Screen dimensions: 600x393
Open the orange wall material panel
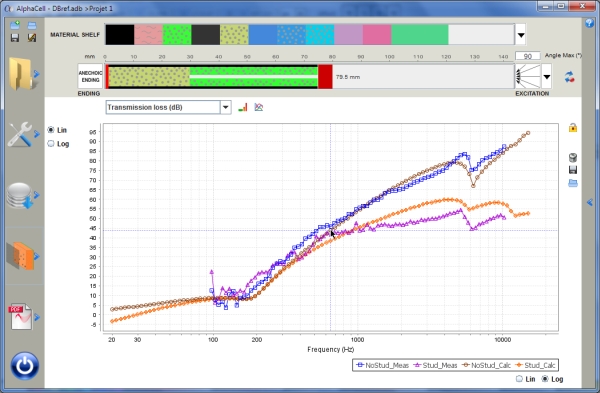[20, 256]
